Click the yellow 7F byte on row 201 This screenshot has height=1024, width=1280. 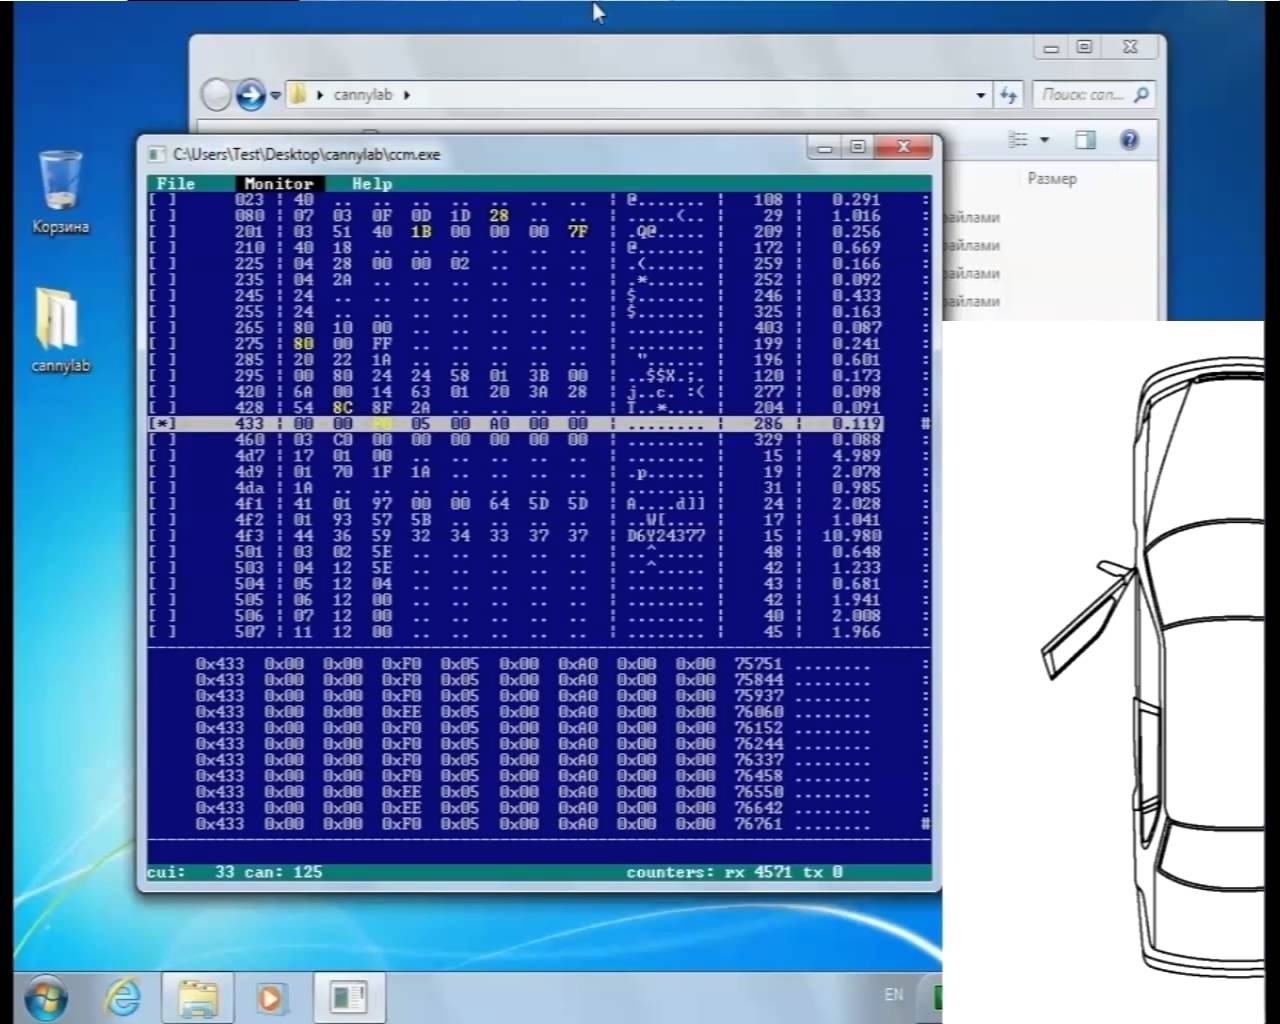tap(578, 232)
